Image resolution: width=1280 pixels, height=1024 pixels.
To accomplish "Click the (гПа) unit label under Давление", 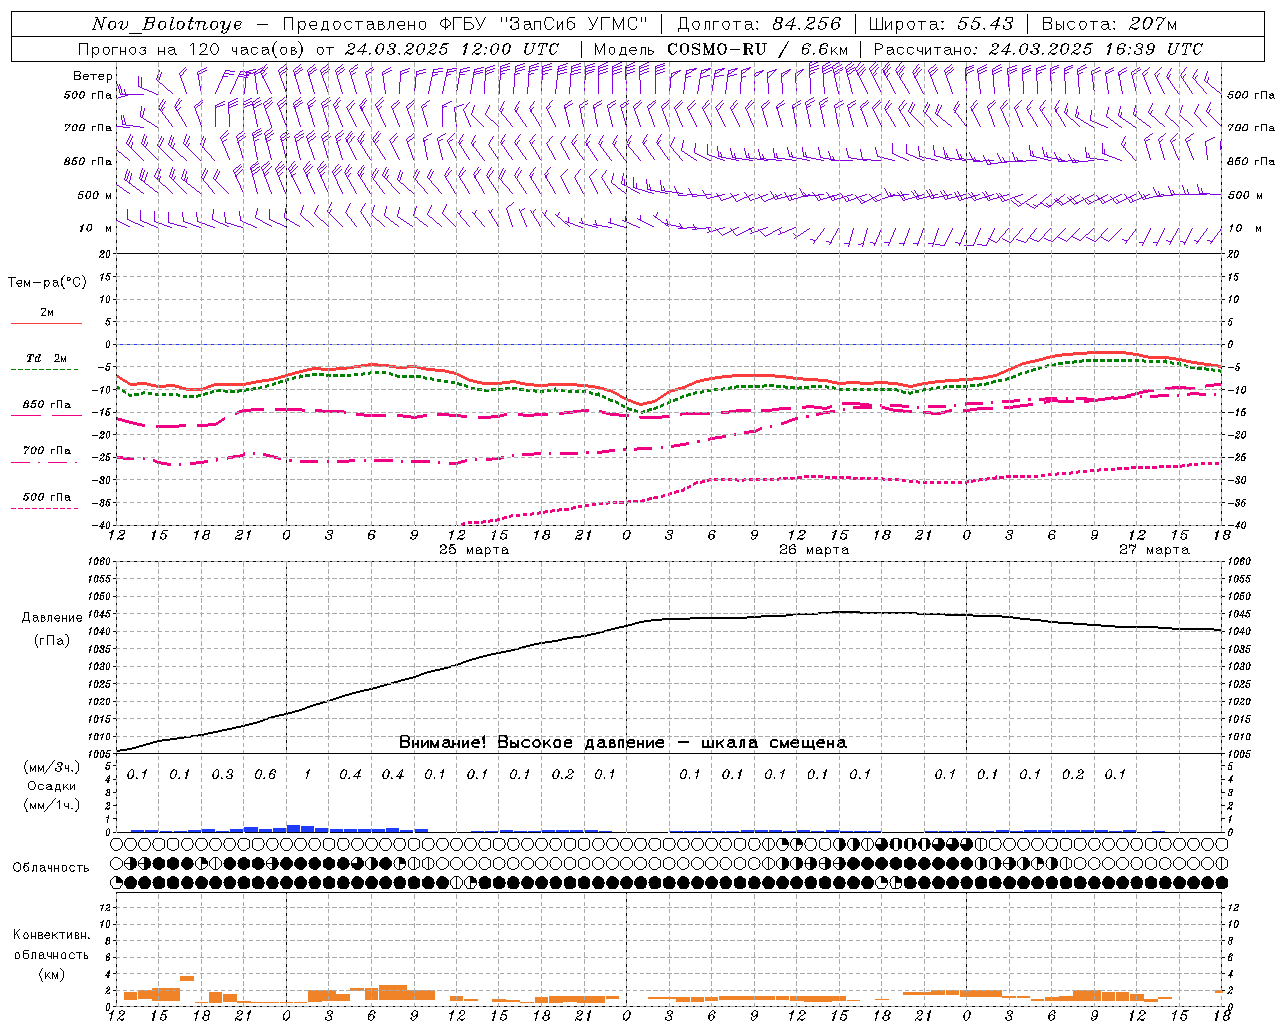I will click(x=52, y=641).
